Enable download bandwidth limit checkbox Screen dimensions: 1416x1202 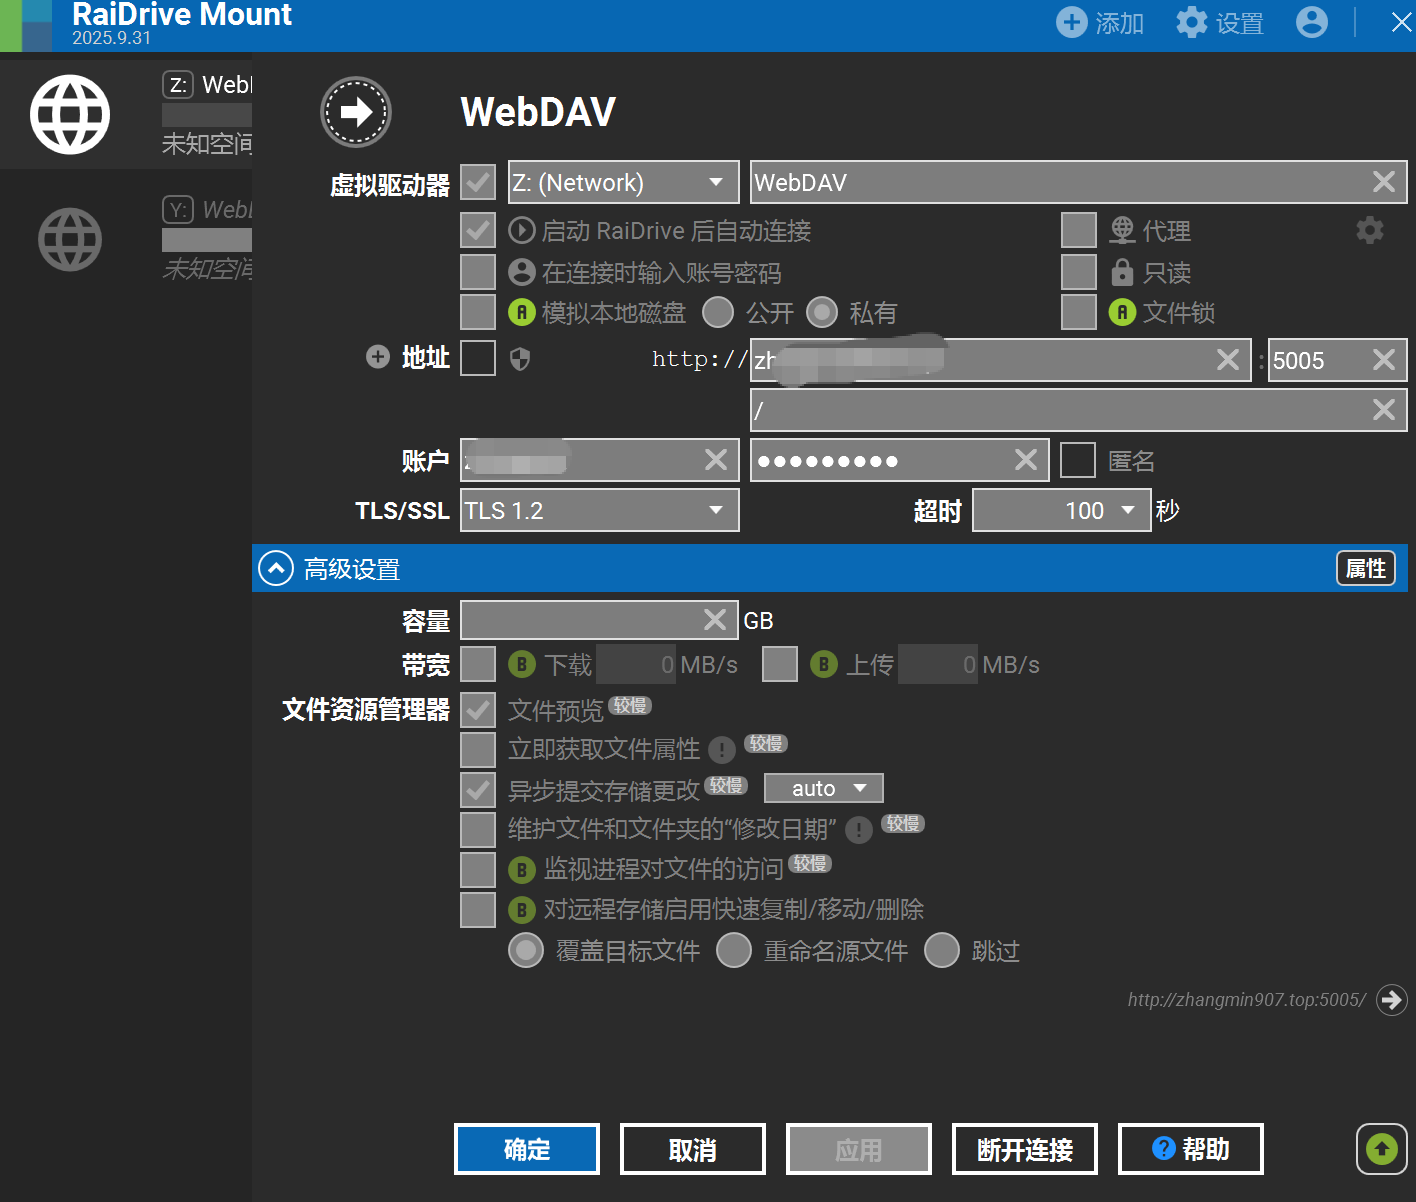[x=478, y=664]
